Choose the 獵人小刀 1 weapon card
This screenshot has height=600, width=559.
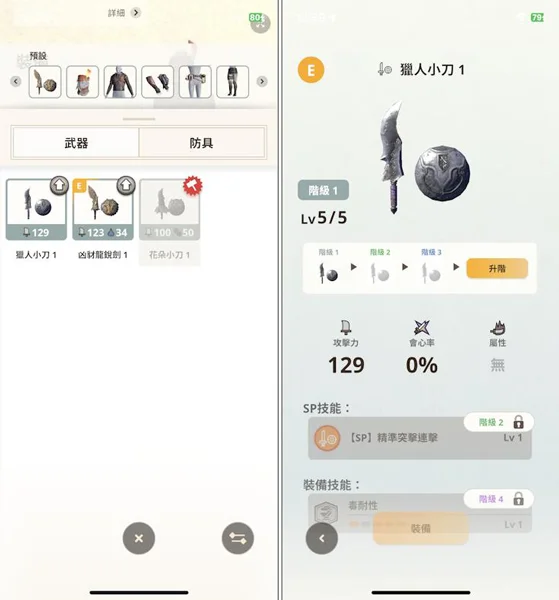point(36,210)
